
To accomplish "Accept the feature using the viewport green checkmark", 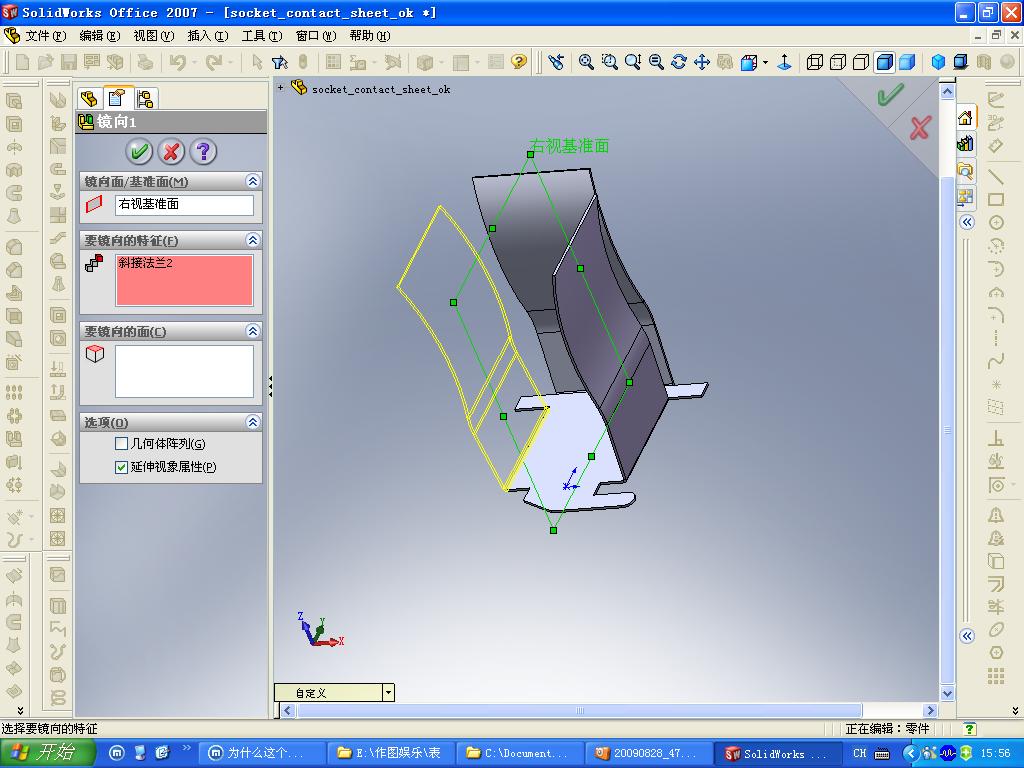I will (x=890, y=94).
